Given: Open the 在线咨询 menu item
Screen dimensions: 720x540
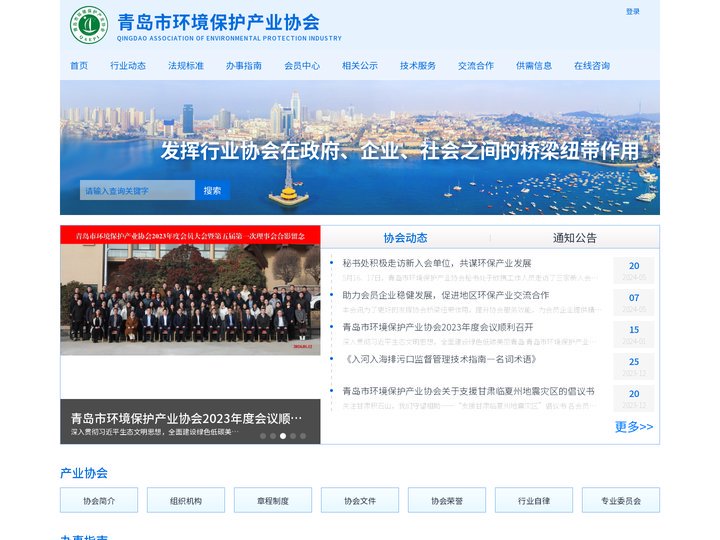Looking at the screenshot, I should click(x=592, y=66).
